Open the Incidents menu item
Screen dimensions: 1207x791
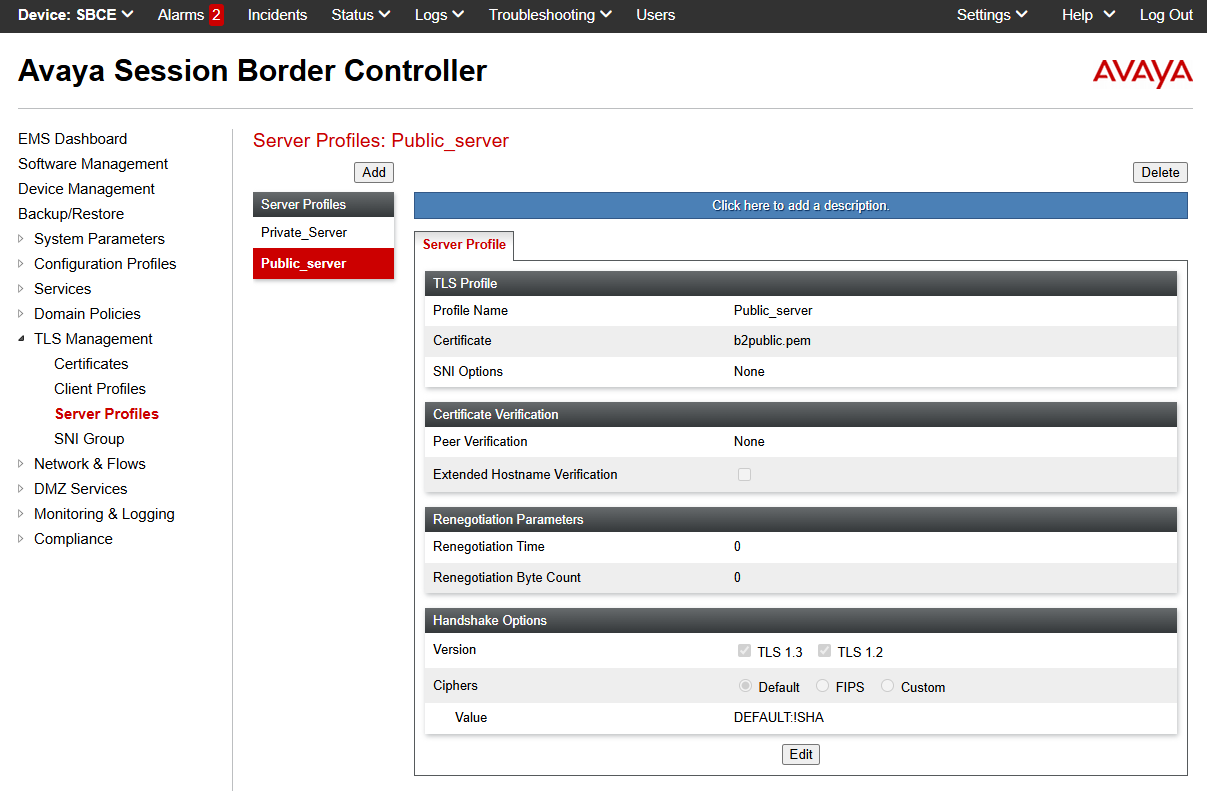click(277, 15)
